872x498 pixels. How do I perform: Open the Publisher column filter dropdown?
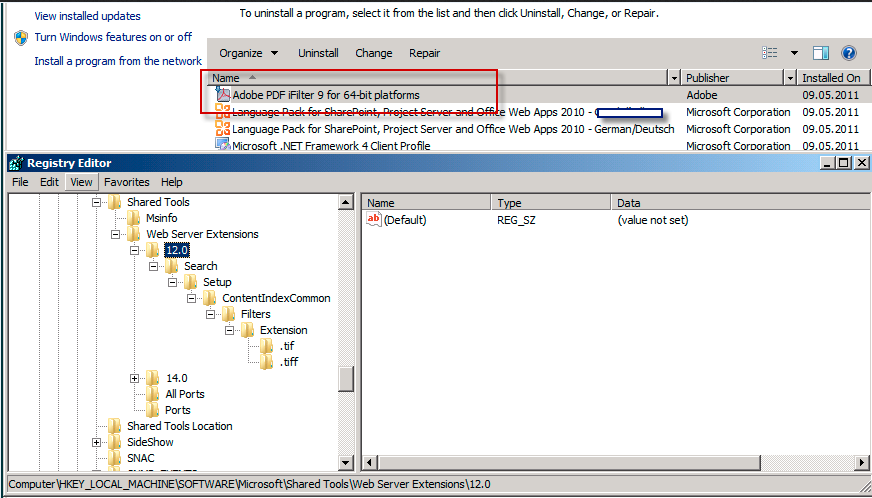point(791,78)
